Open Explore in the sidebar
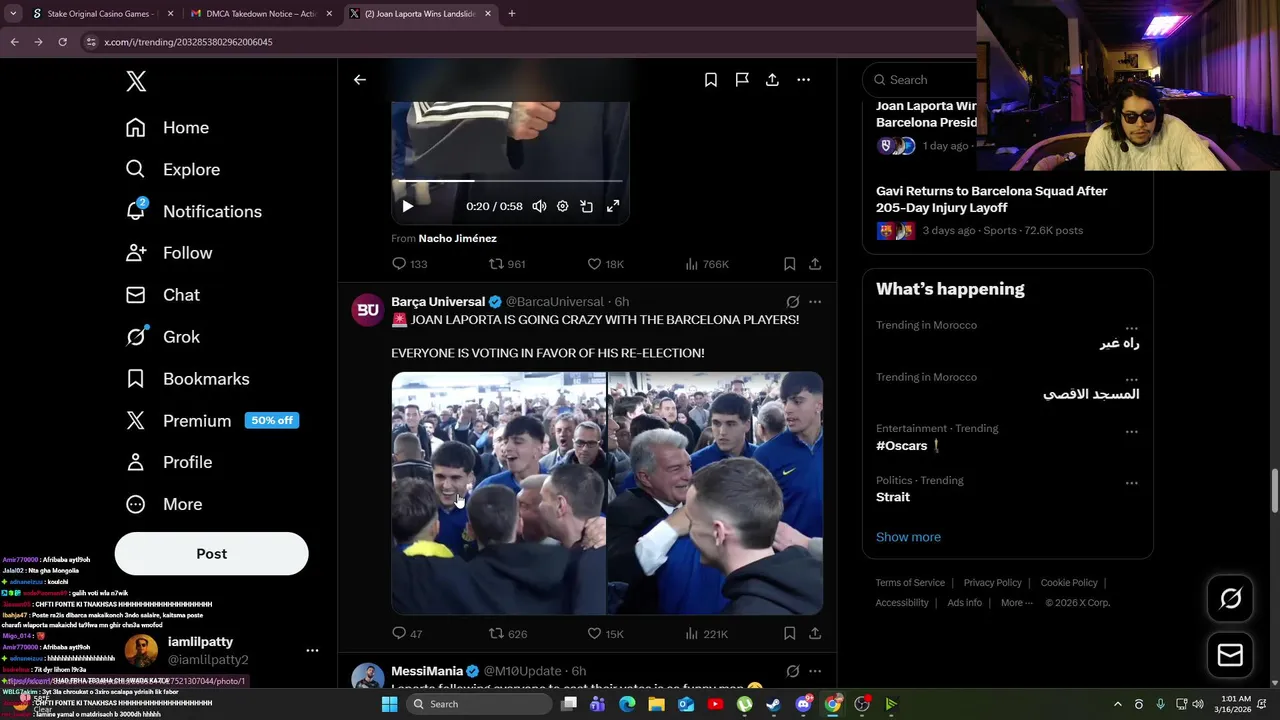1280x720 pixels. (173, 170)
